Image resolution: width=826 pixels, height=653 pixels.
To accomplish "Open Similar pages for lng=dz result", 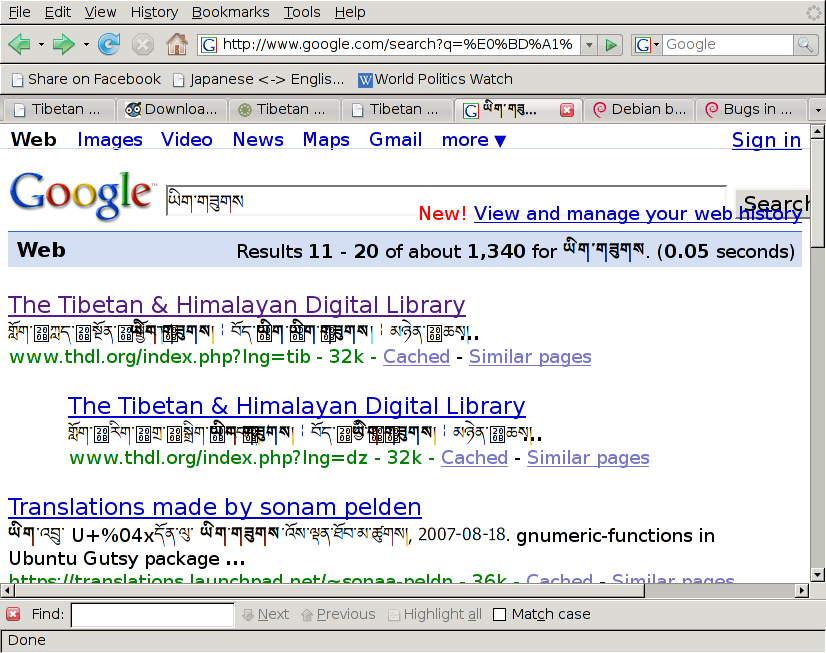I will pos(588,458).
